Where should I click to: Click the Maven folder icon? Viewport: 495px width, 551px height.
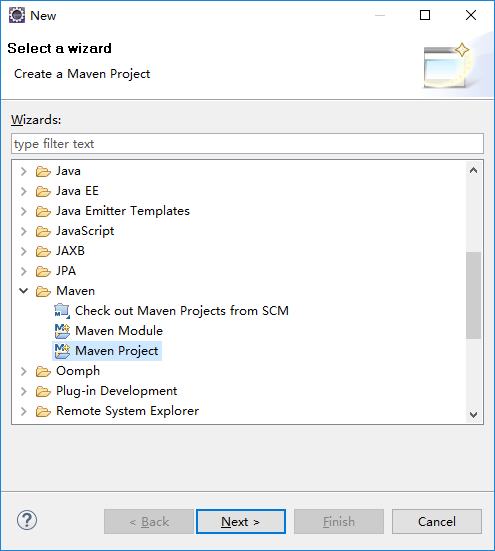(x=43, y=291)
